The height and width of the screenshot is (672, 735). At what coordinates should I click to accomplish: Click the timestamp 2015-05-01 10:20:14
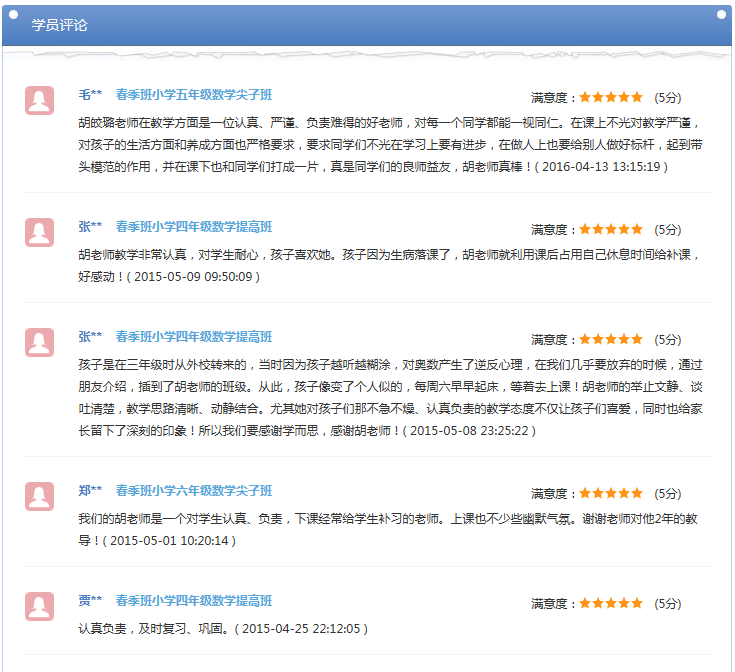click(169, 541)
